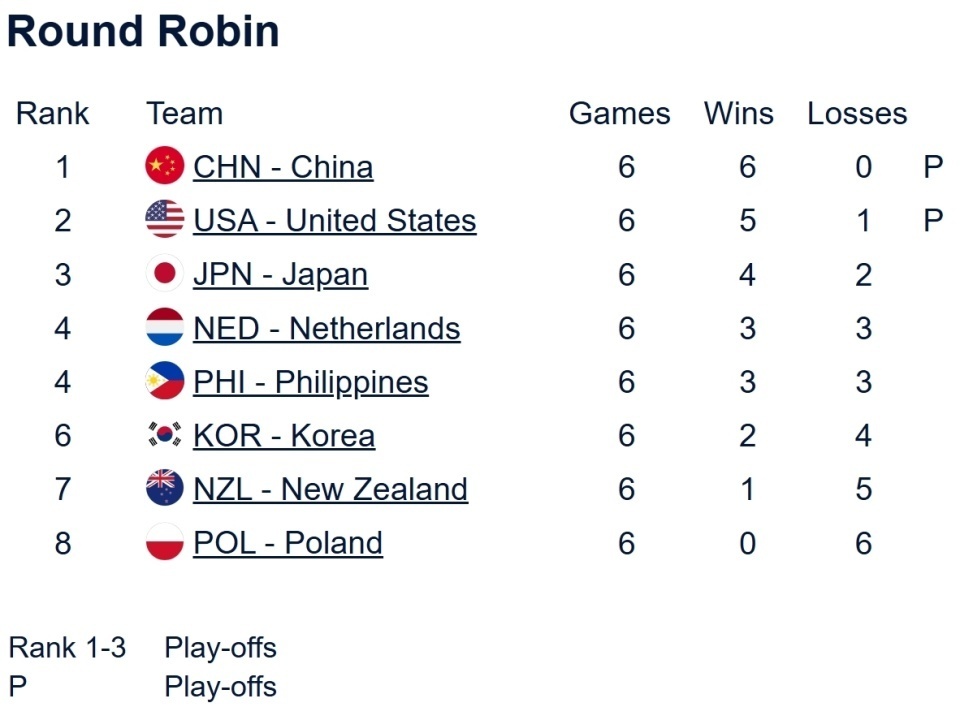Click the United States flag icon
The width and height of the screenshot is (960, 720).
pyautogui.click(x=165, y=220)
